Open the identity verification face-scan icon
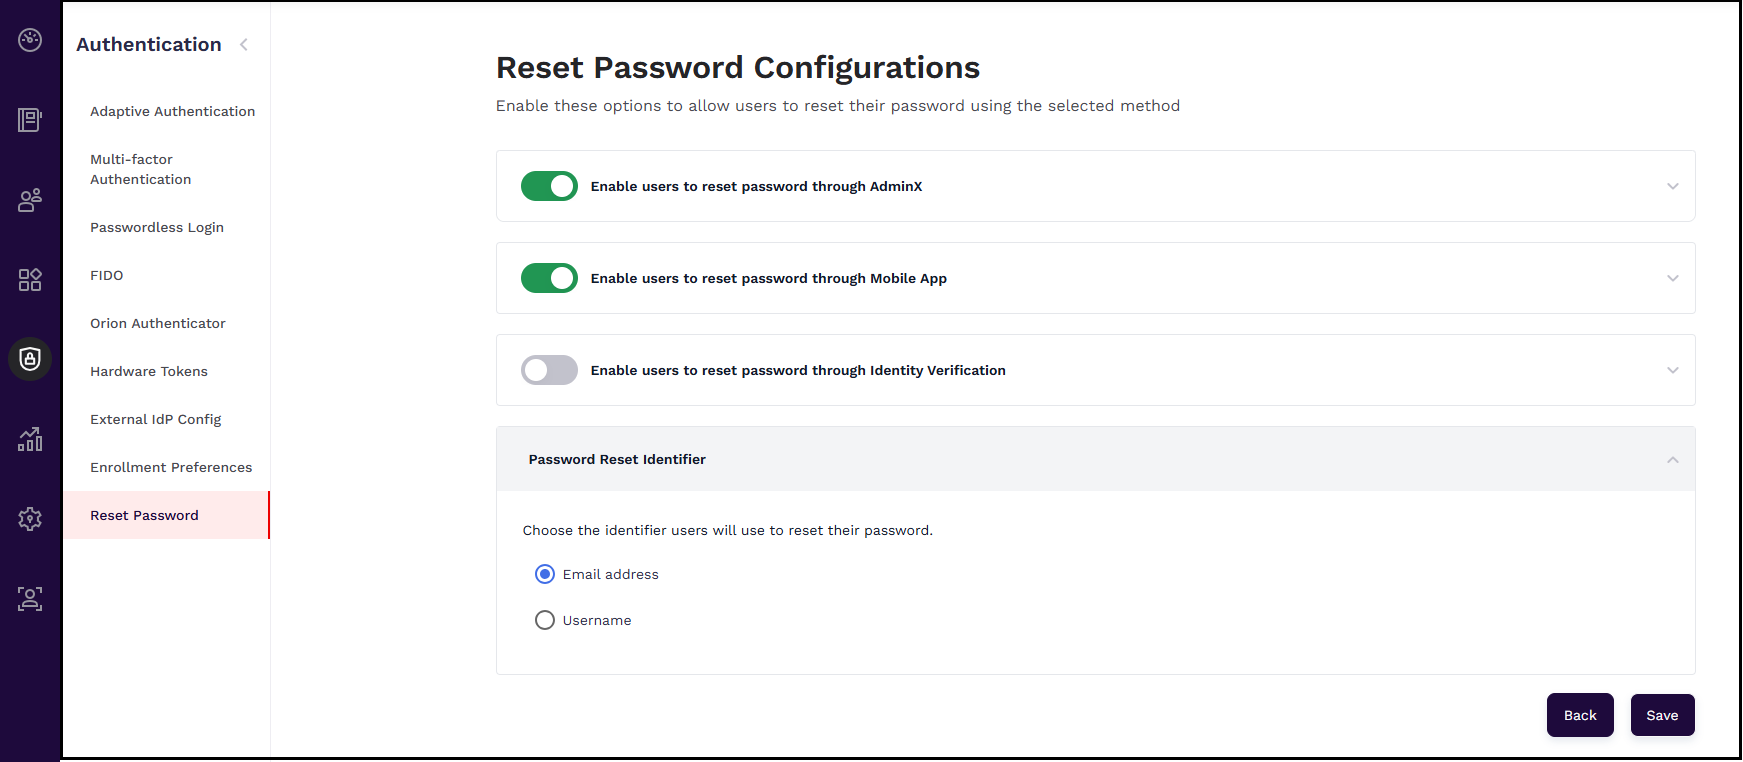This screenshot has width=1743, height=762. (30, 599)
